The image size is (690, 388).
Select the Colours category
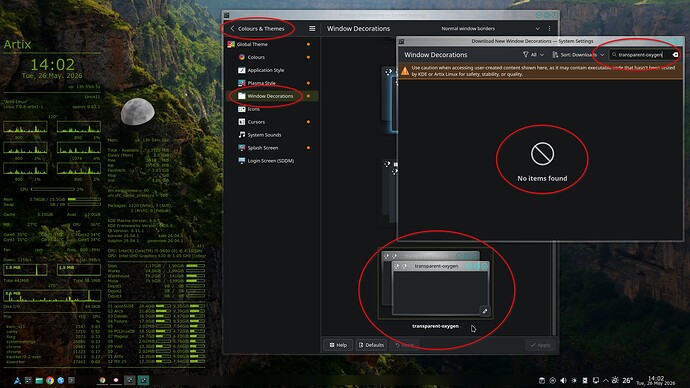(x=272, y=57)
